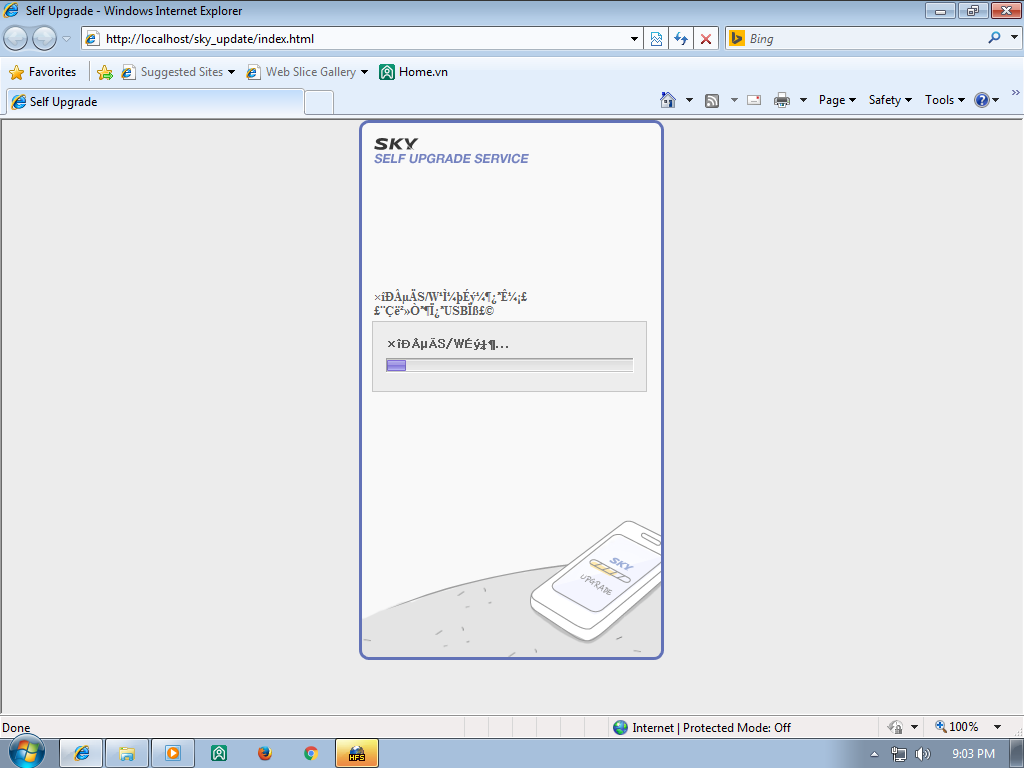The width and height of the screenshot is (1024, 768).
Task: Toggle the Compatibility View icon
Action: pyautogui.click(x=656, y=39)
